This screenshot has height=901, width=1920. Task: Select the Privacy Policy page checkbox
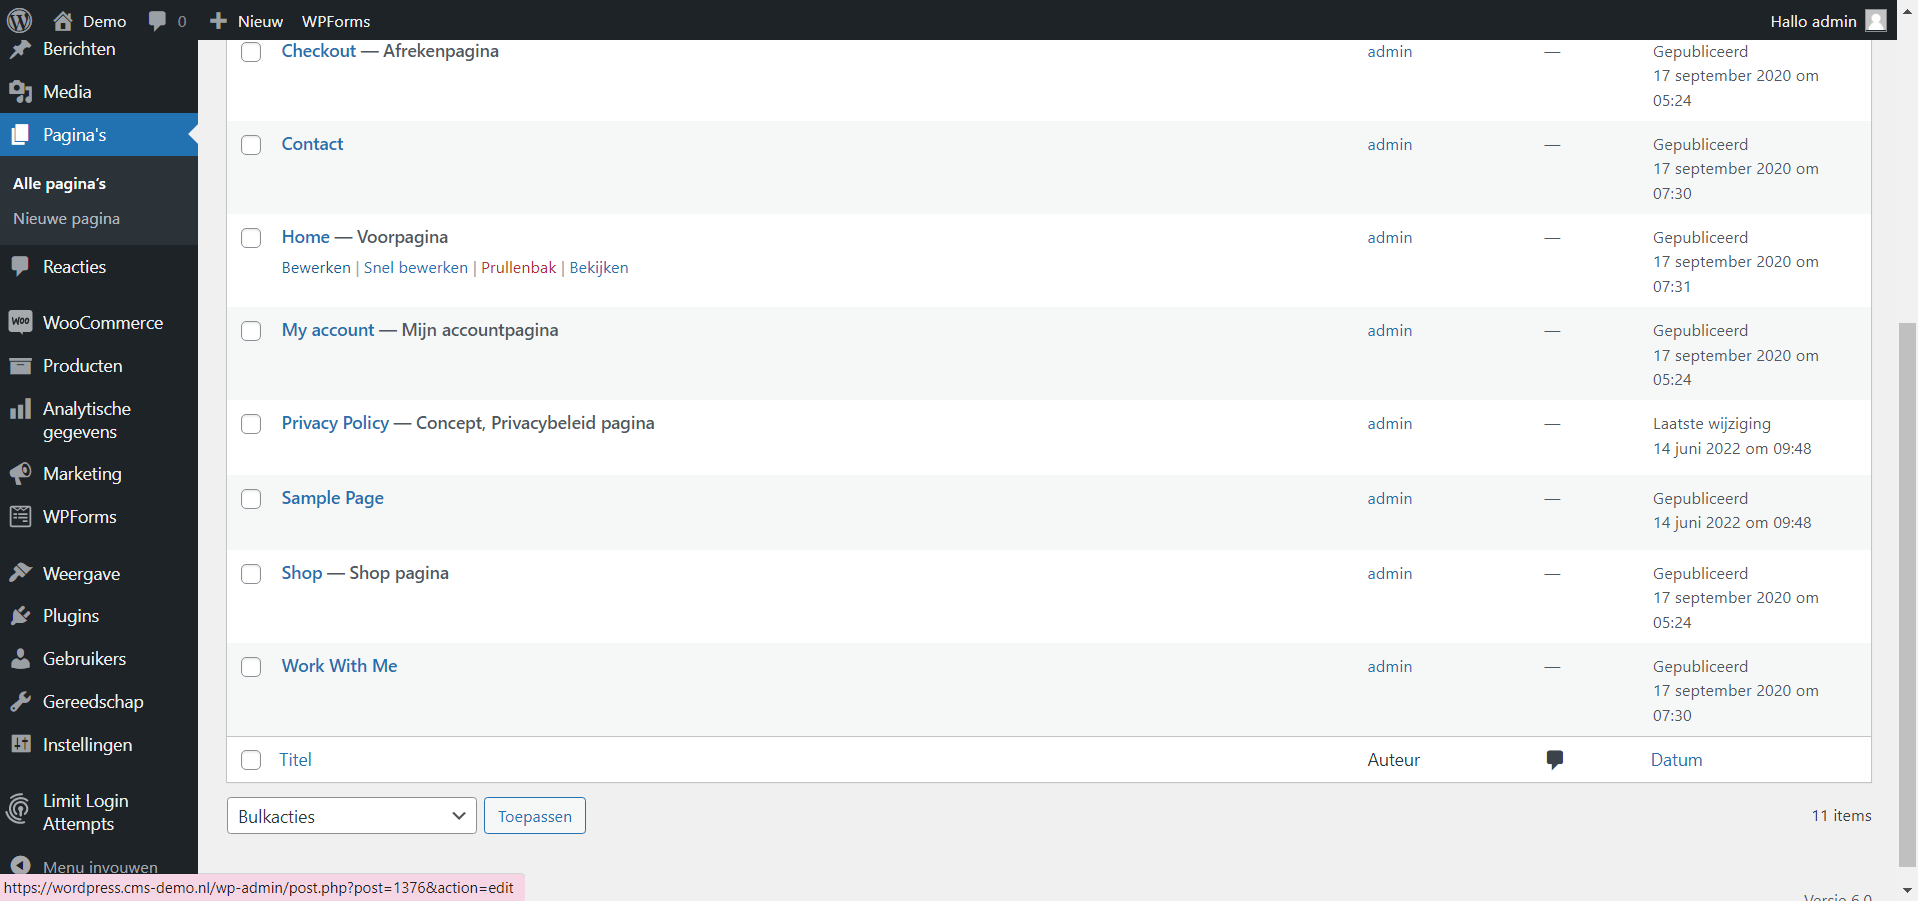click(x=251, y=424)
